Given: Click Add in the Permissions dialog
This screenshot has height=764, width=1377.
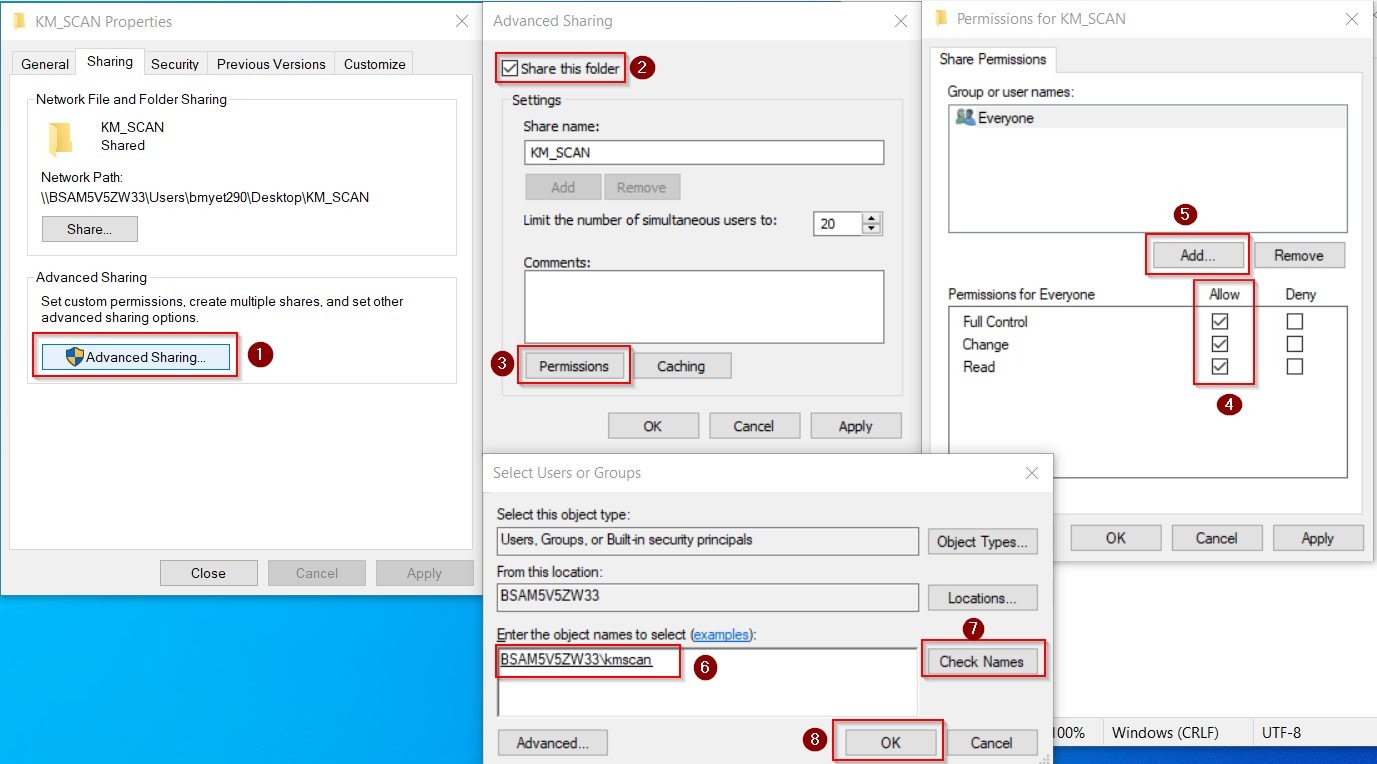Looking at the screenshot, I should pyautogui.click(x=1197, y=255).
